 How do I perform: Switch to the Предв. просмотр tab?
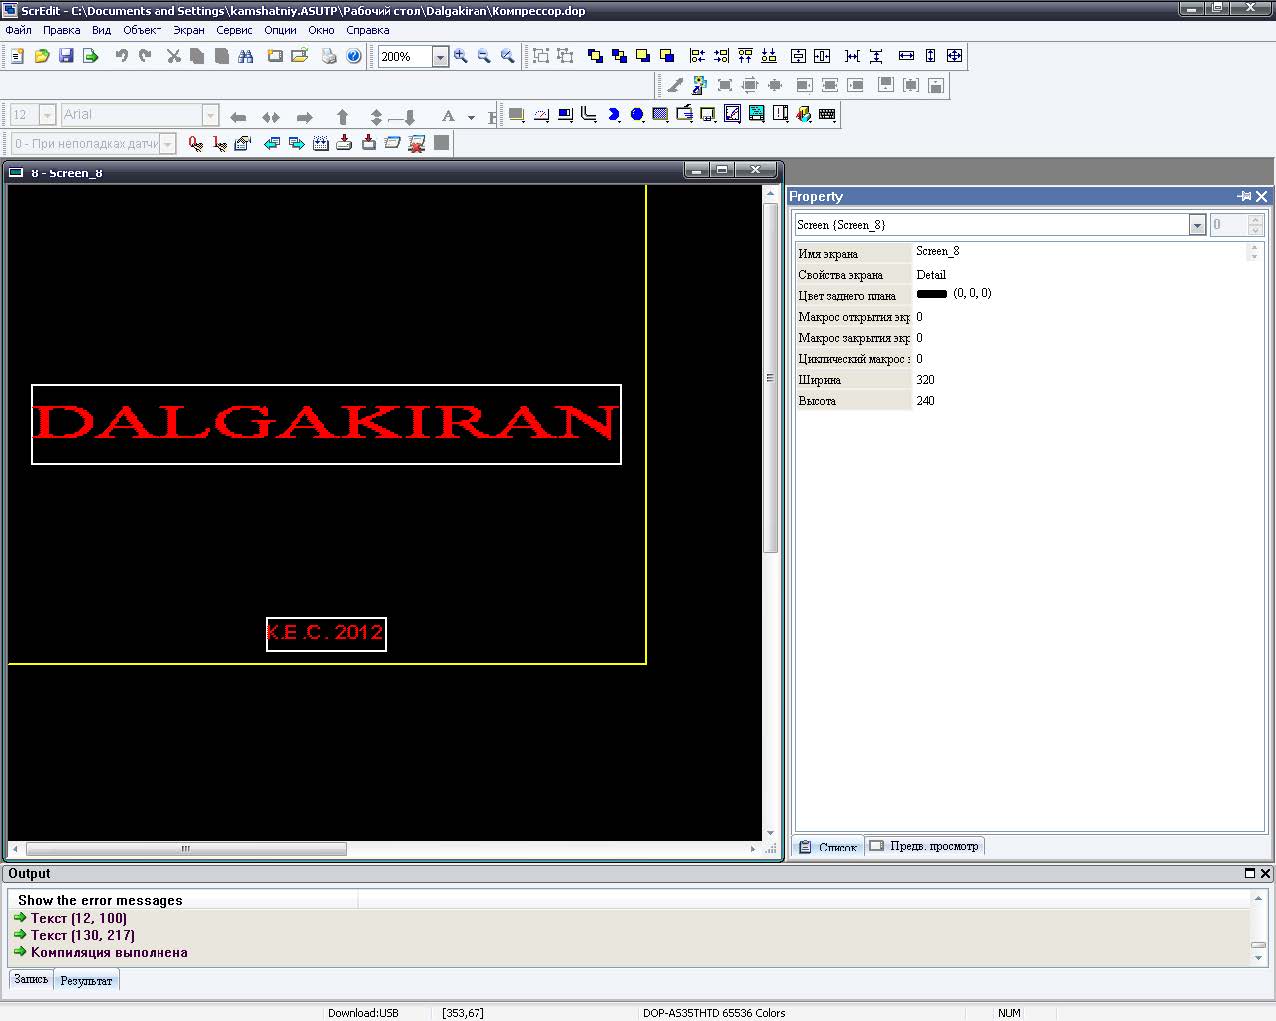[x=925, y=846]
